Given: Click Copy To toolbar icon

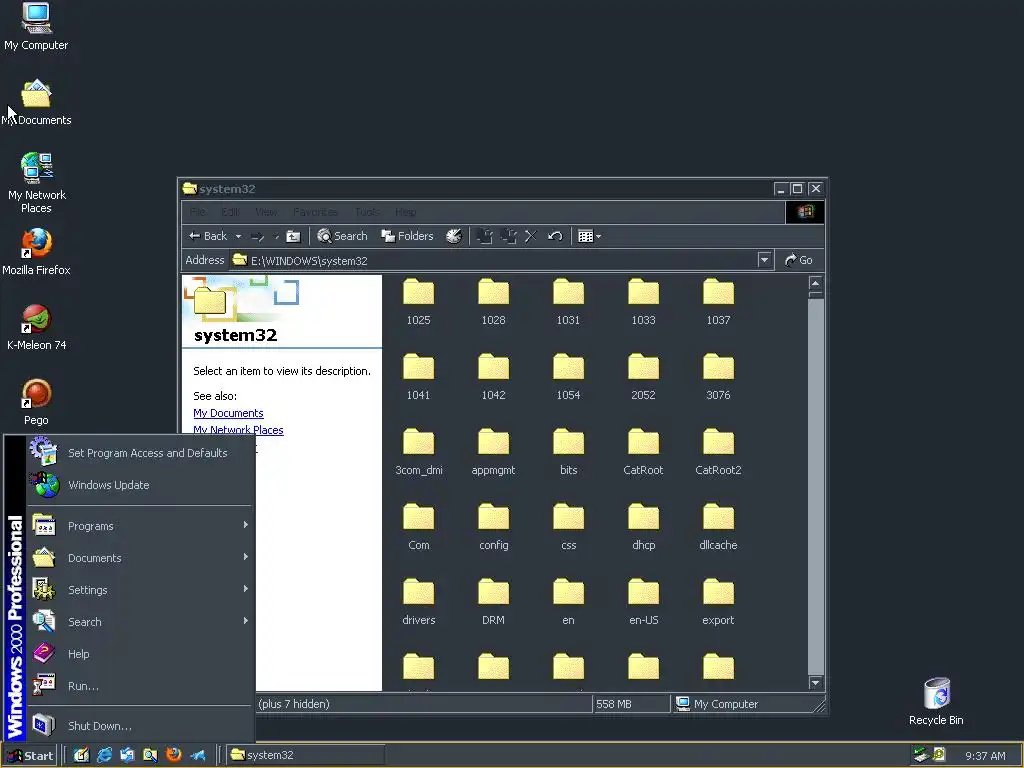Looking at the screenshot, I should [x=508, y=236].
